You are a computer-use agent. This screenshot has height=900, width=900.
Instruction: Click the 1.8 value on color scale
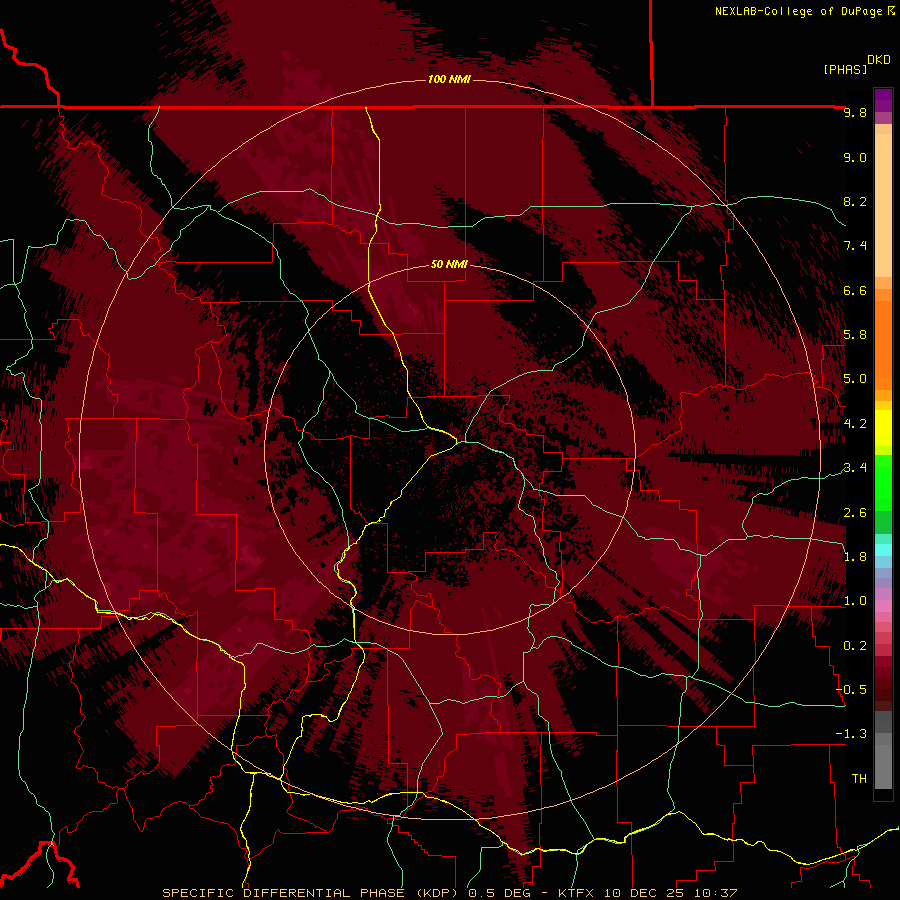pos(855,557)
